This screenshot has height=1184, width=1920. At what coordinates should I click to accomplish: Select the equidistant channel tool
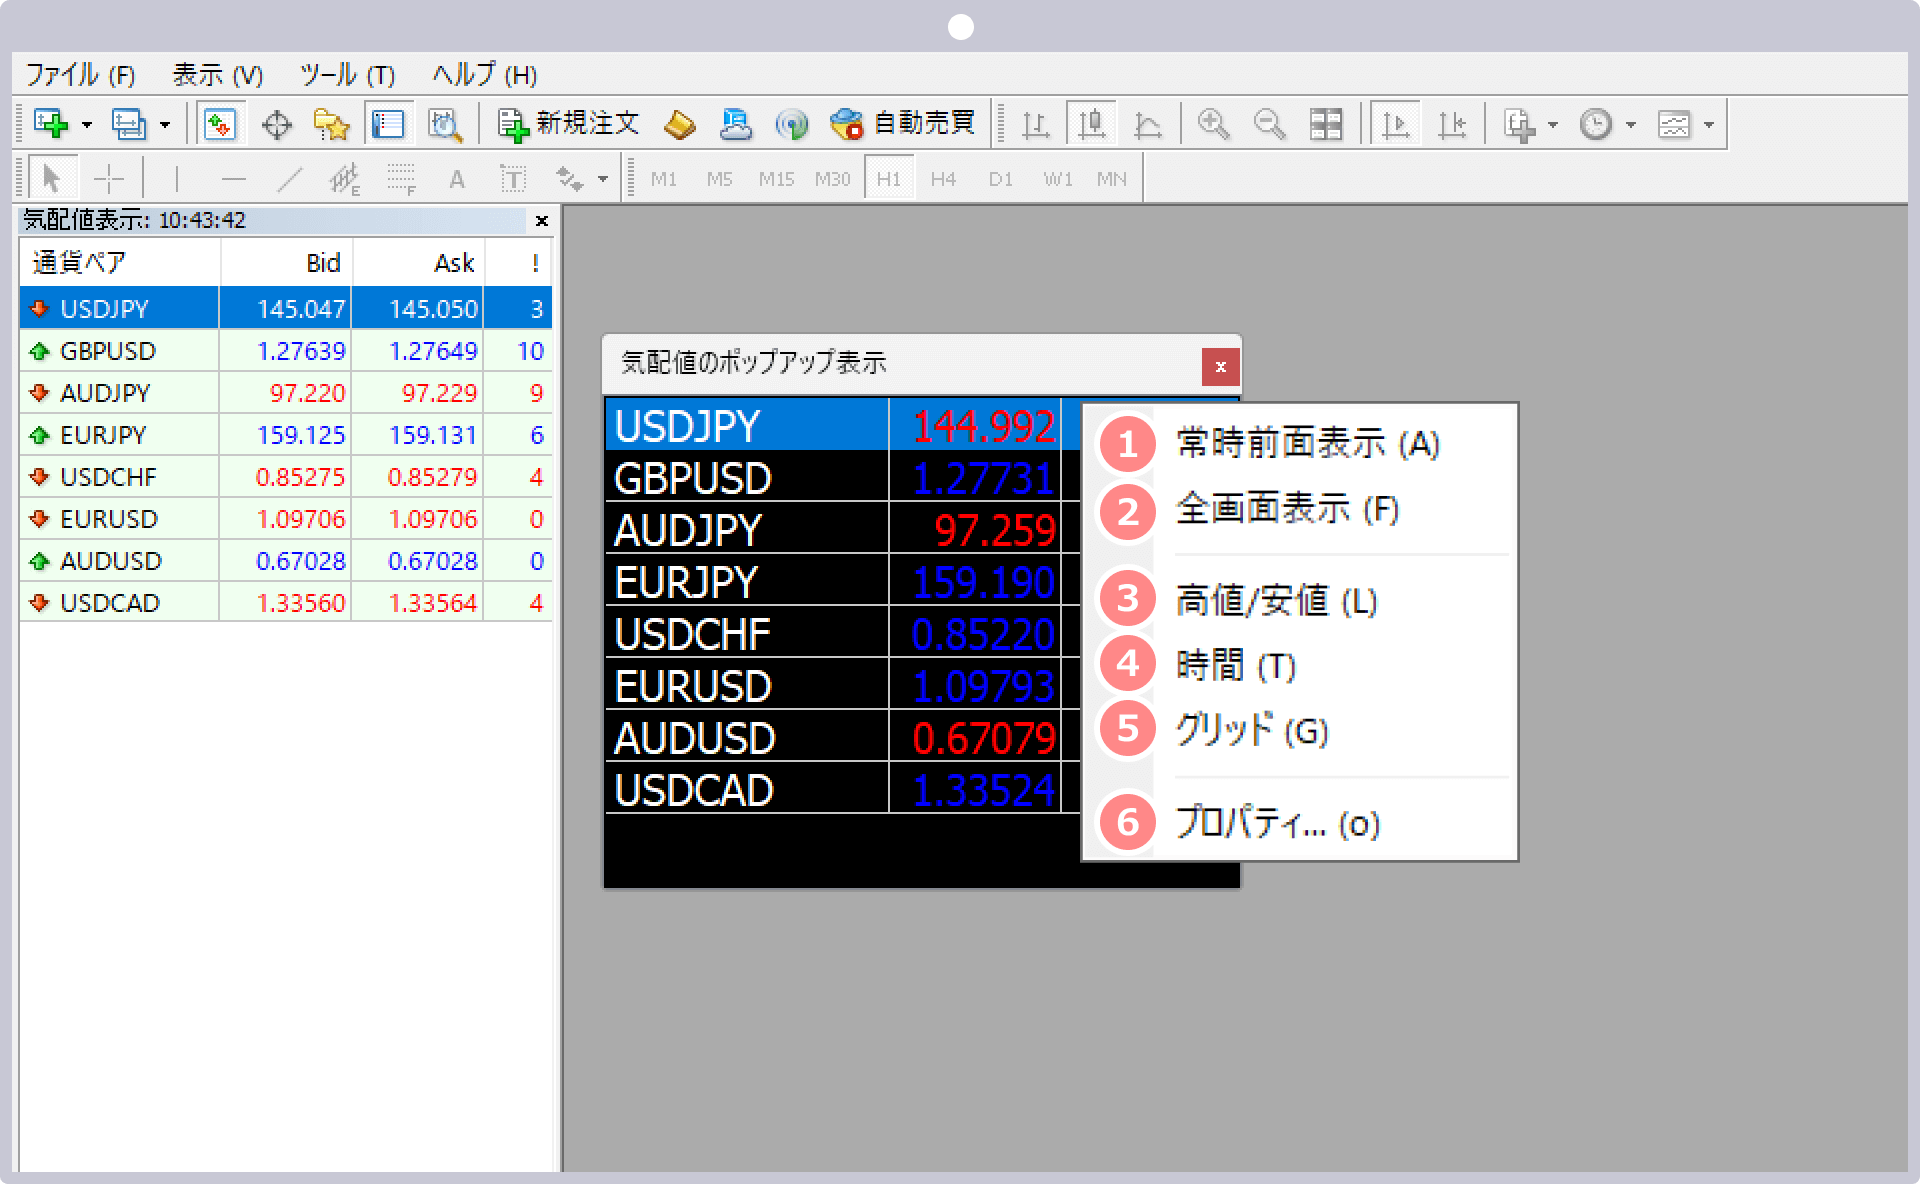(345, 179)
